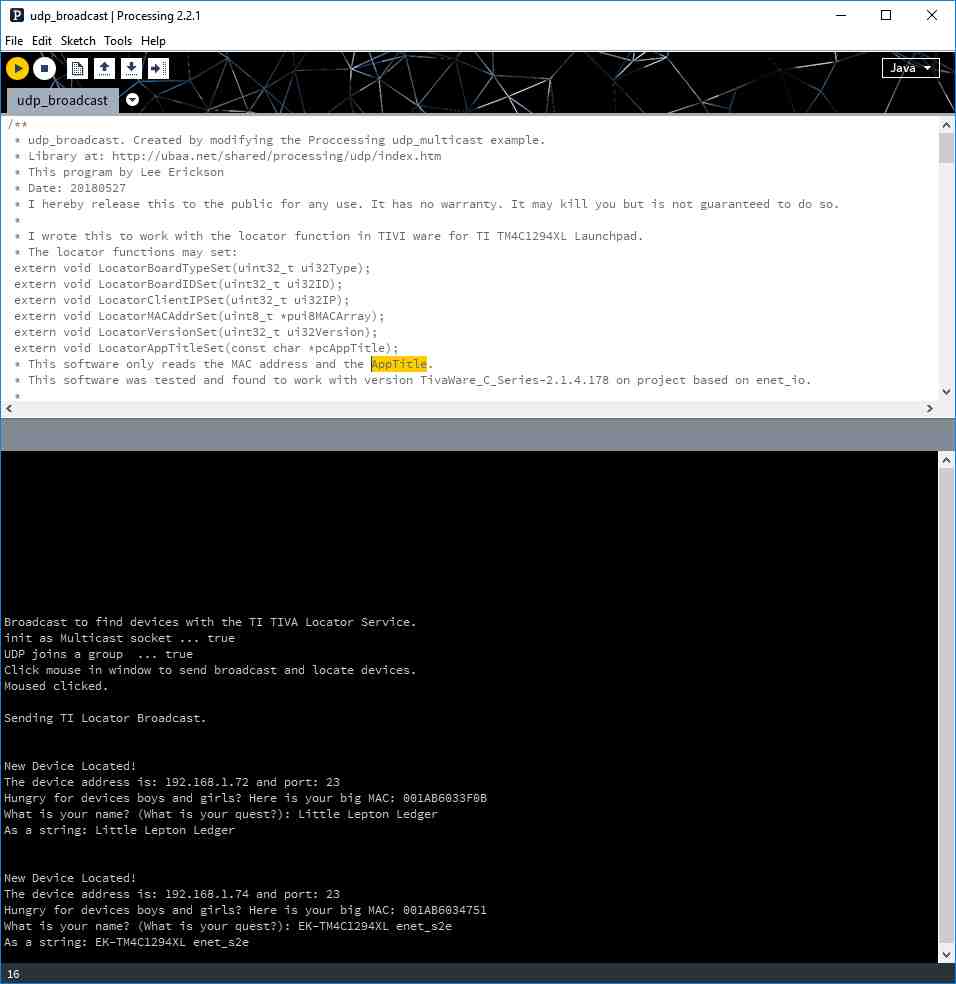Viewport: 956px width, 984px height.
Task: Click the library URL ubaa.net in comment
Action: [x=276, y=156]
